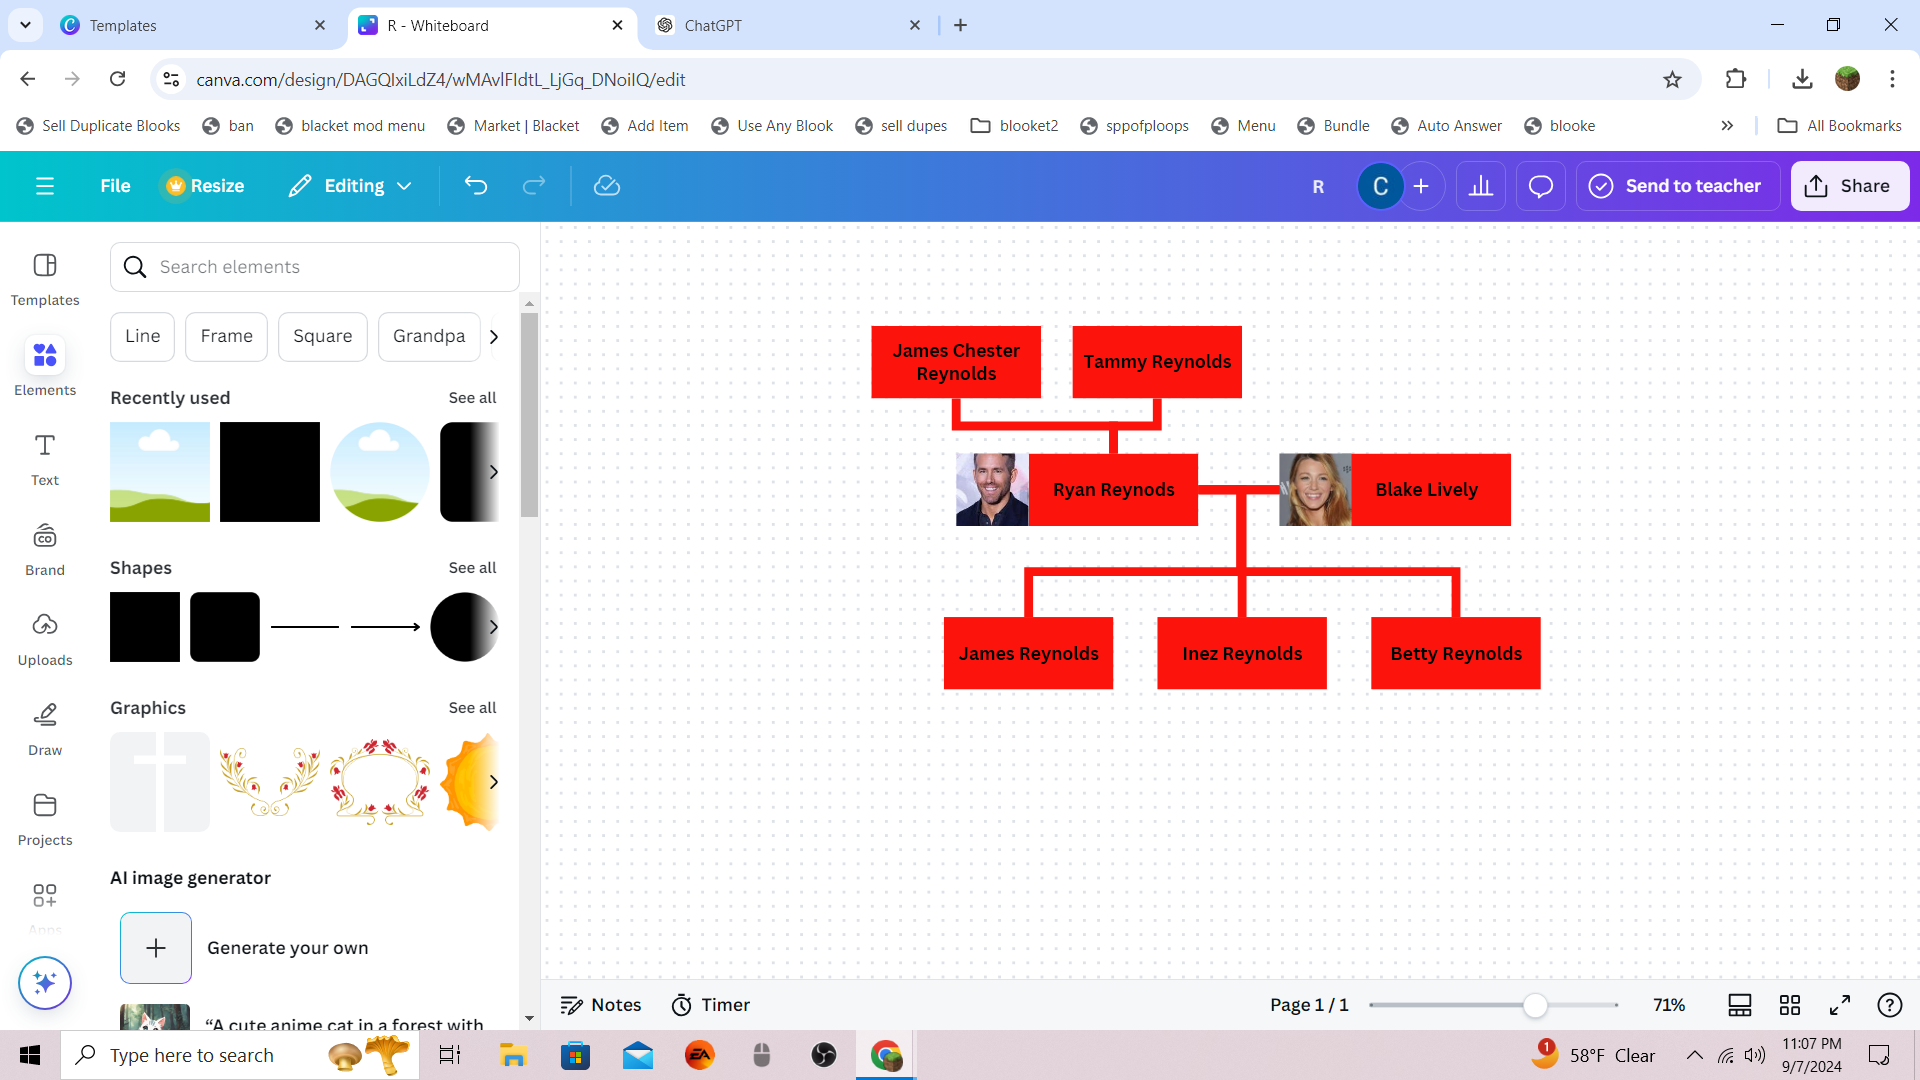Open the insights bar chart icon

point(1481,186)
